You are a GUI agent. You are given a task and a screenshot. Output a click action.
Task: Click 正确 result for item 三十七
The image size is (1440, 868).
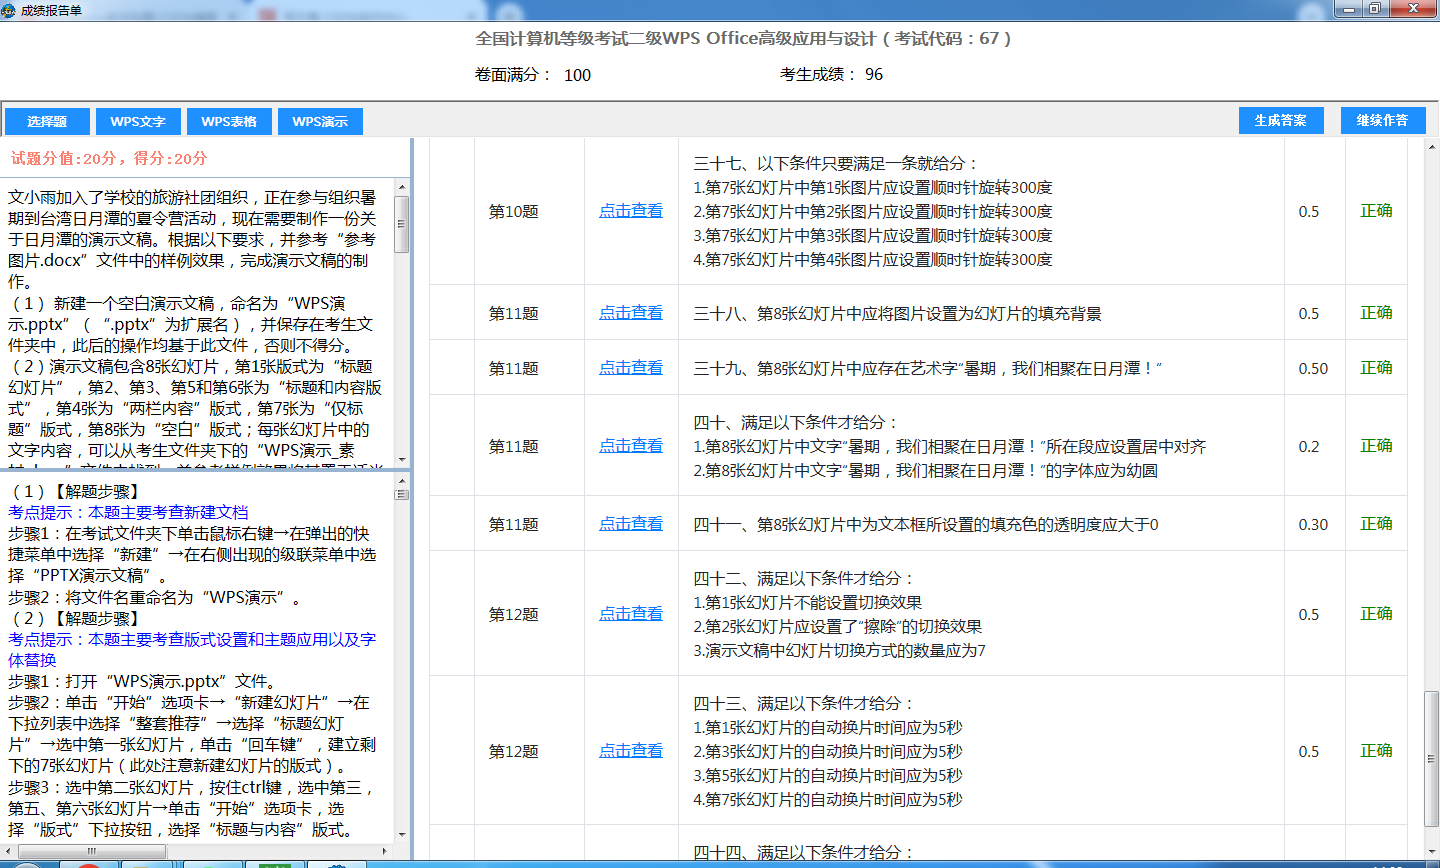(1376, 211)
